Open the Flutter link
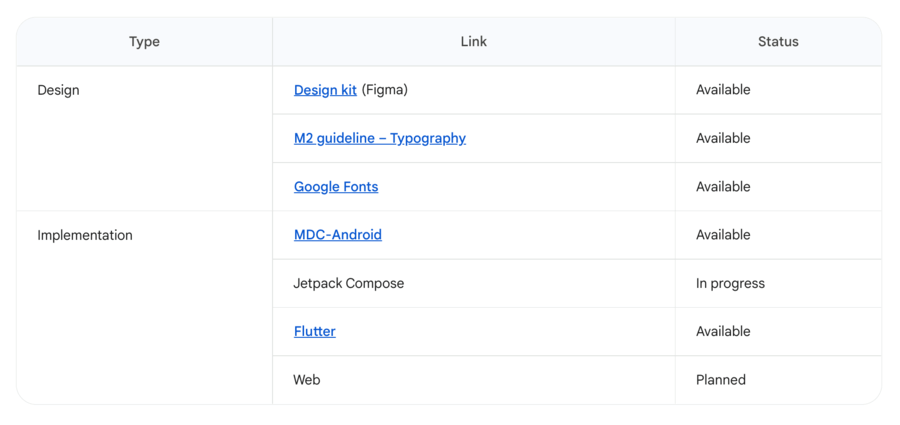900x425 pixels. 314,332
